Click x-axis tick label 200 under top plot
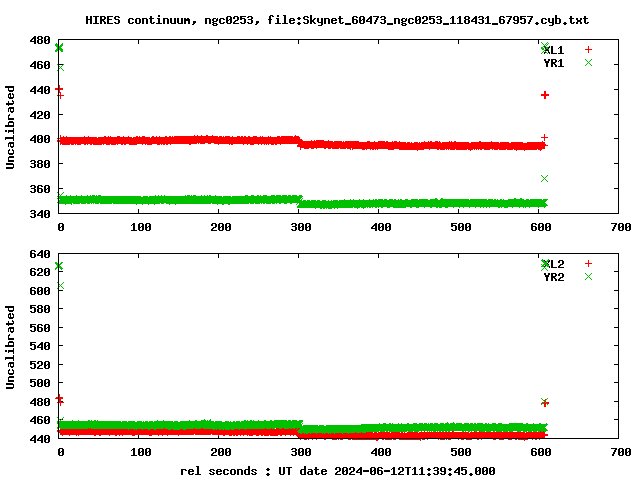Screen dimensions: 640x480 (221, 227)
